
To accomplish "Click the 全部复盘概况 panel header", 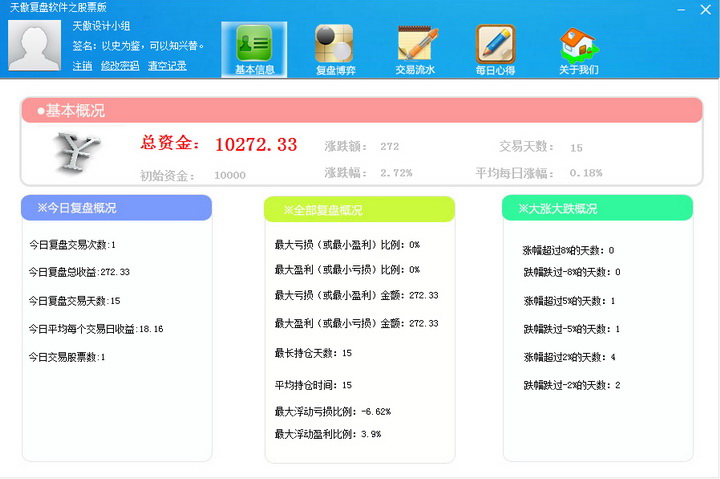I will coord(359,209).
